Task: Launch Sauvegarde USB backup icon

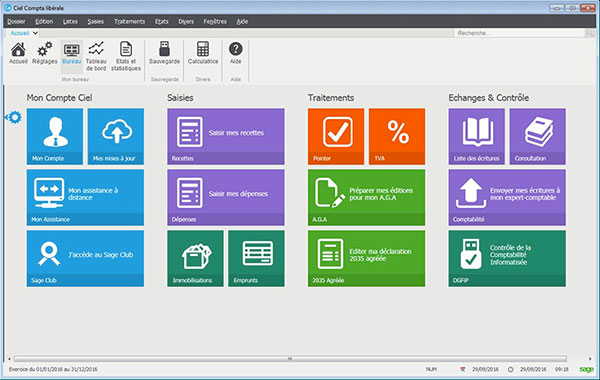Action: (x=164, y=53)
